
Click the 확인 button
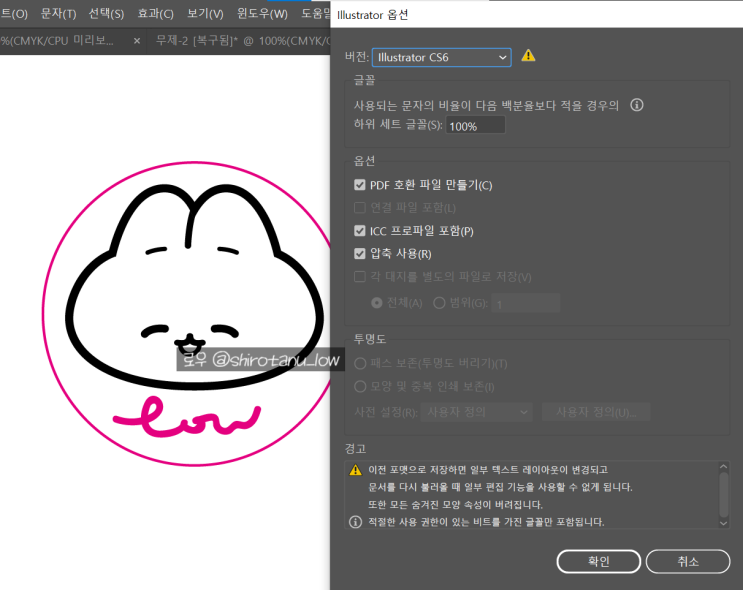tap(598, 562)
